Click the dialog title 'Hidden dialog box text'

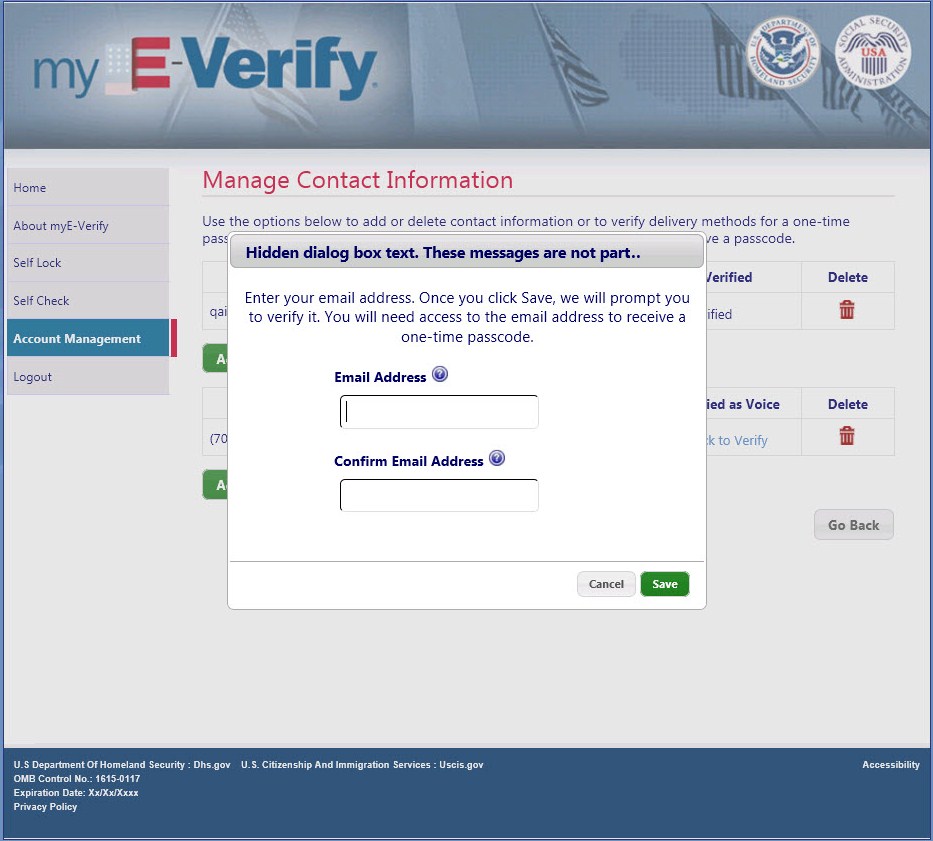pyautogui.click(x=443, y=253)
